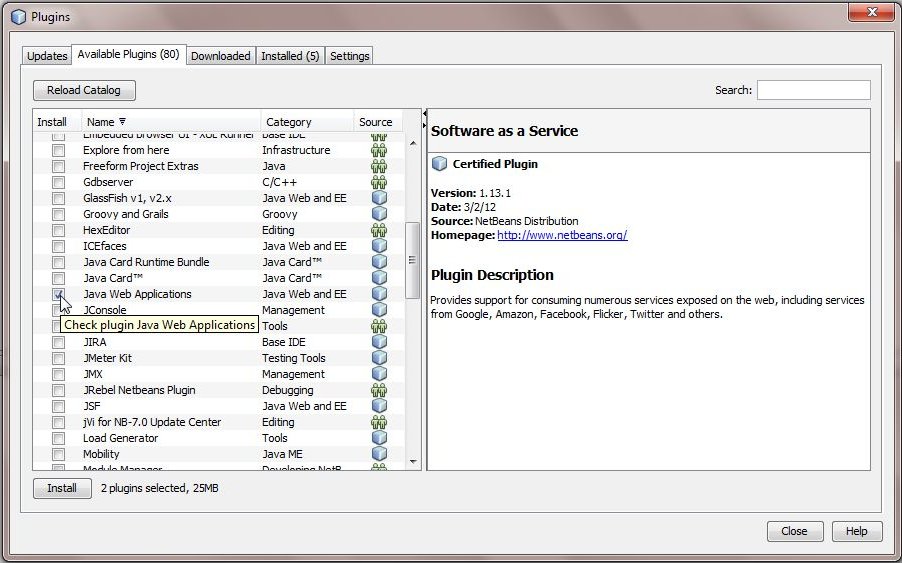Image resolution: width=902 pixels, height=563 pixels.
Task: Tick the Mobility plugin checkbox
Action: pyautogui.click(x=58, y=454)
